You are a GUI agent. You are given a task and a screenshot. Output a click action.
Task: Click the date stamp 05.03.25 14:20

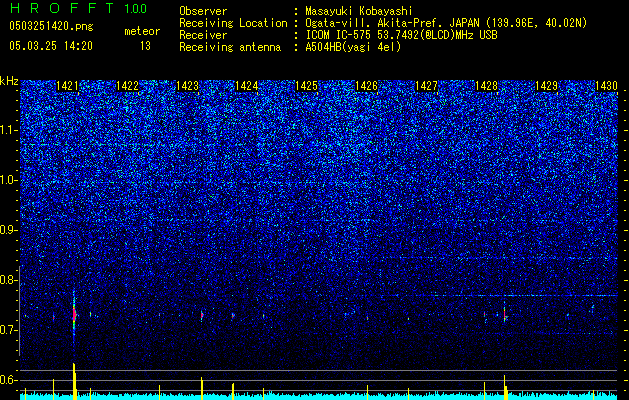click(x=51, y=46)
